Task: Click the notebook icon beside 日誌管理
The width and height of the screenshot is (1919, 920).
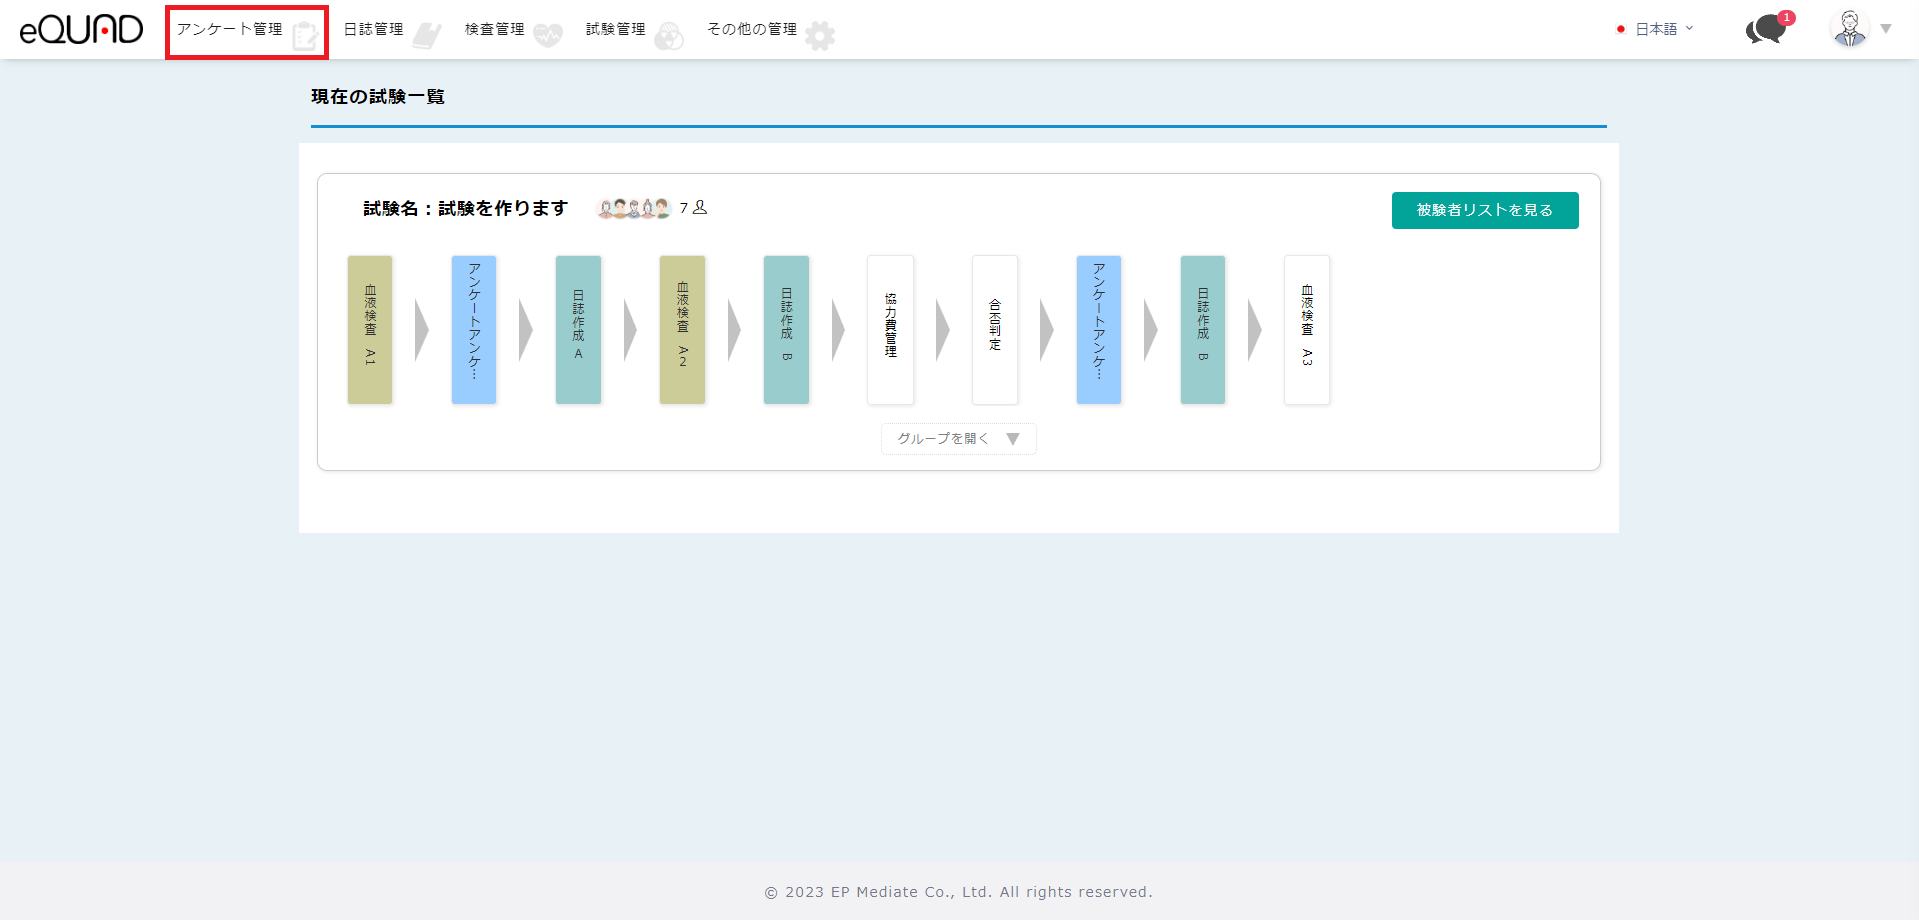Action: click(x=427, y=36)
